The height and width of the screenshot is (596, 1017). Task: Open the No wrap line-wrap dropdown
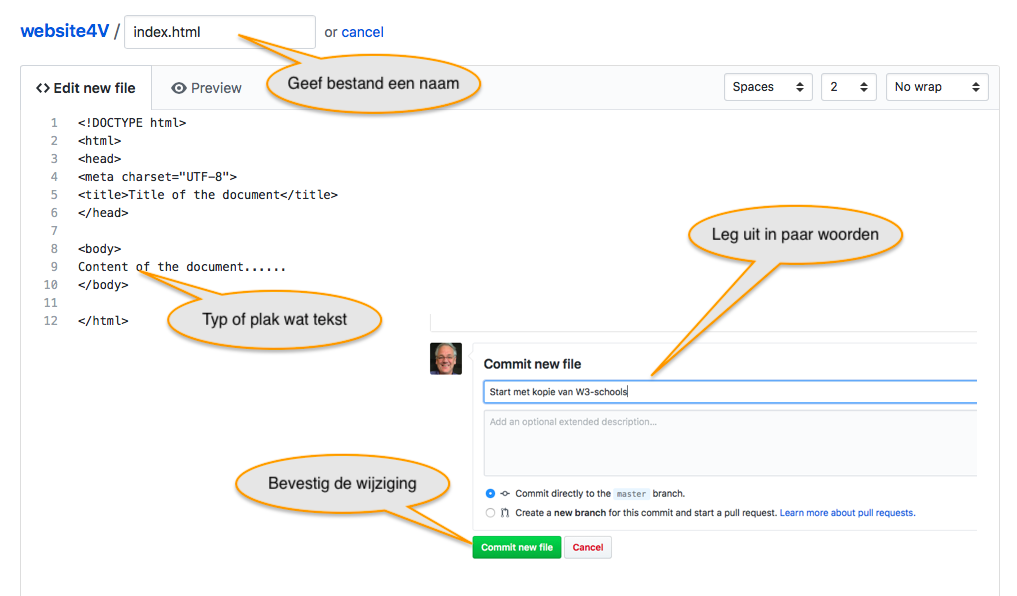tap(937, 87)
